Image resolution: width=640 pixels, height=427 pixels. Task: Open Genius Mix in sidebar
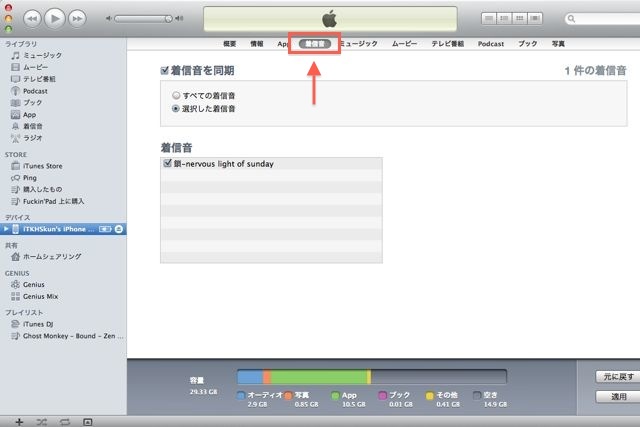[x=40, y=296]
